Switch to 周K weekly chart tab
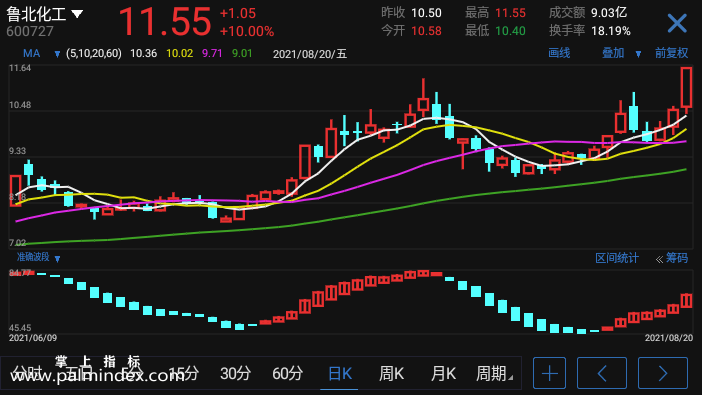Image resolution: width=702 pixels, height=395 pixels. pyautogui.click(x=391, y=373)
